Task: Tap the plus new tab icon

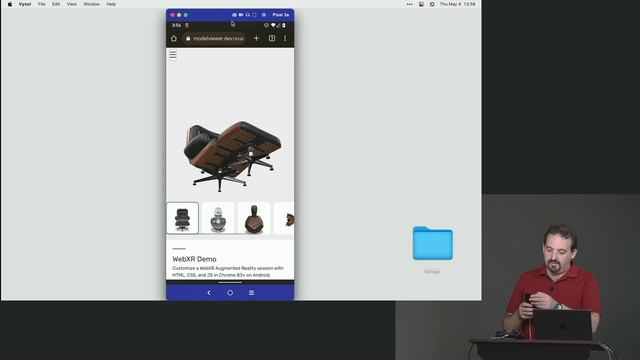Action: click(256, 38)
